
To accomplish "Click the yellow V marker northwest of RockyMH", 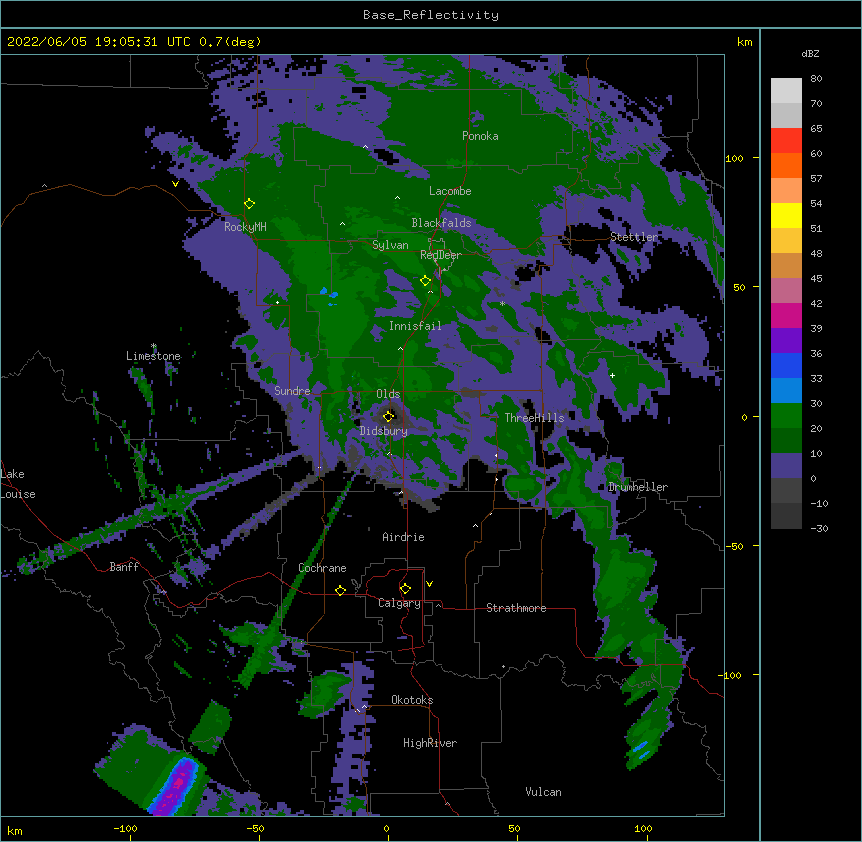I will 175,184.
